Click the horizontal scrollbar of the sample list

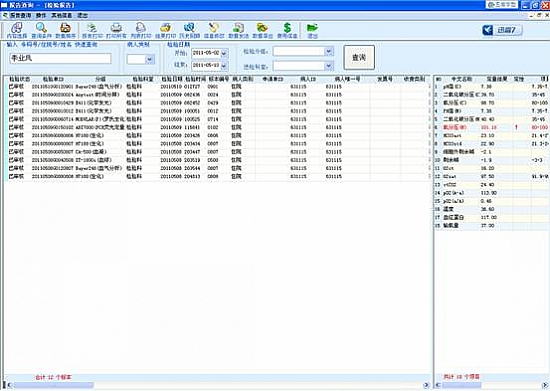(217, 385)
